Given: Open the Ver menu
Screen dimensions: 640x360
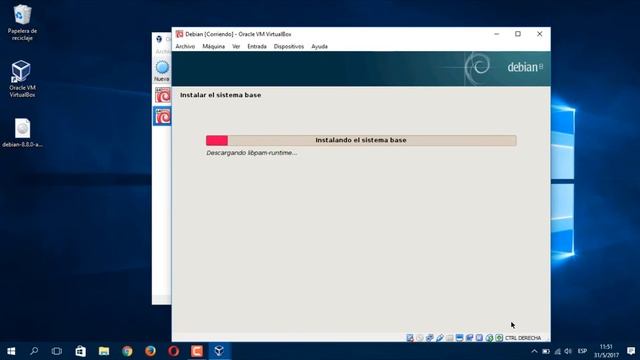Looking at the screenshot, I should coord(236,47).
